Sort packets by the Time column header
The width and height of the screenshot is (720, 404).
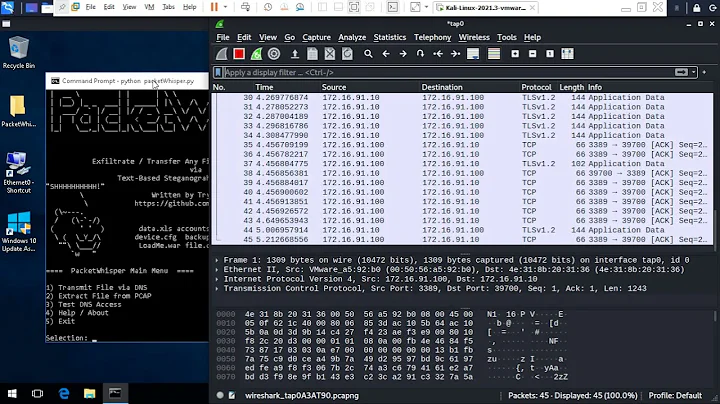coord(264,87)
